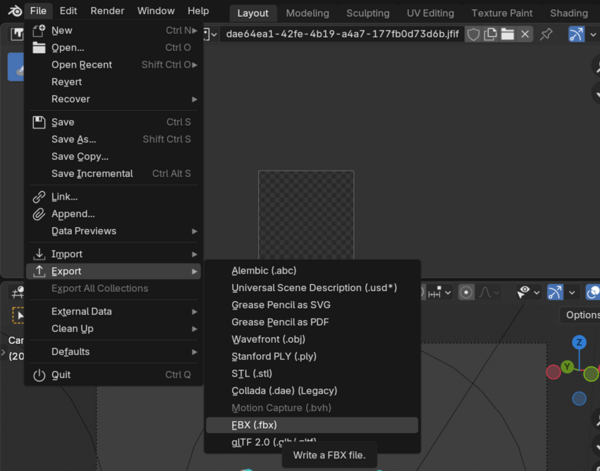The image size is (600, 471).
Task: Click Save As... menu entry
Action: [114, 139]
